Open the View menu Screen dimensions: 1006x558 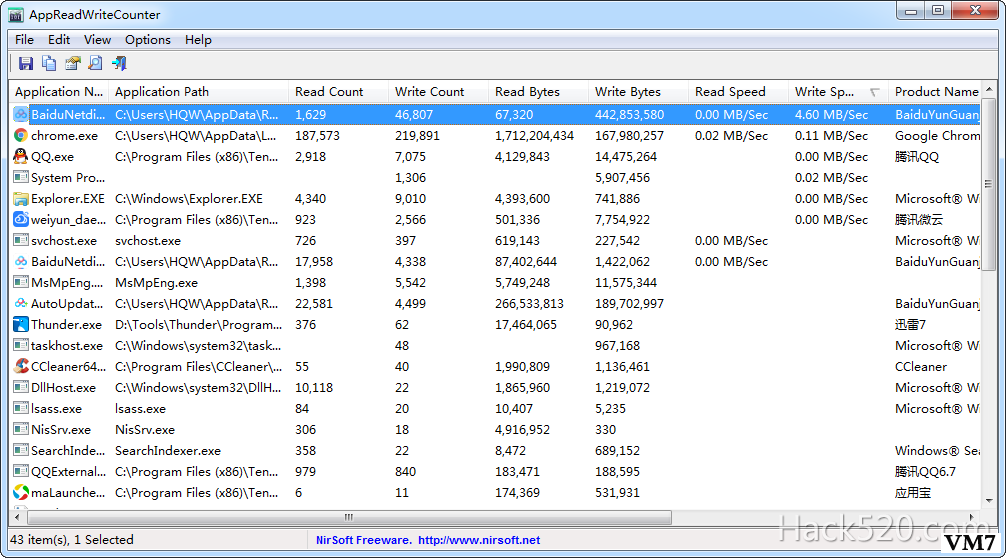97,40
